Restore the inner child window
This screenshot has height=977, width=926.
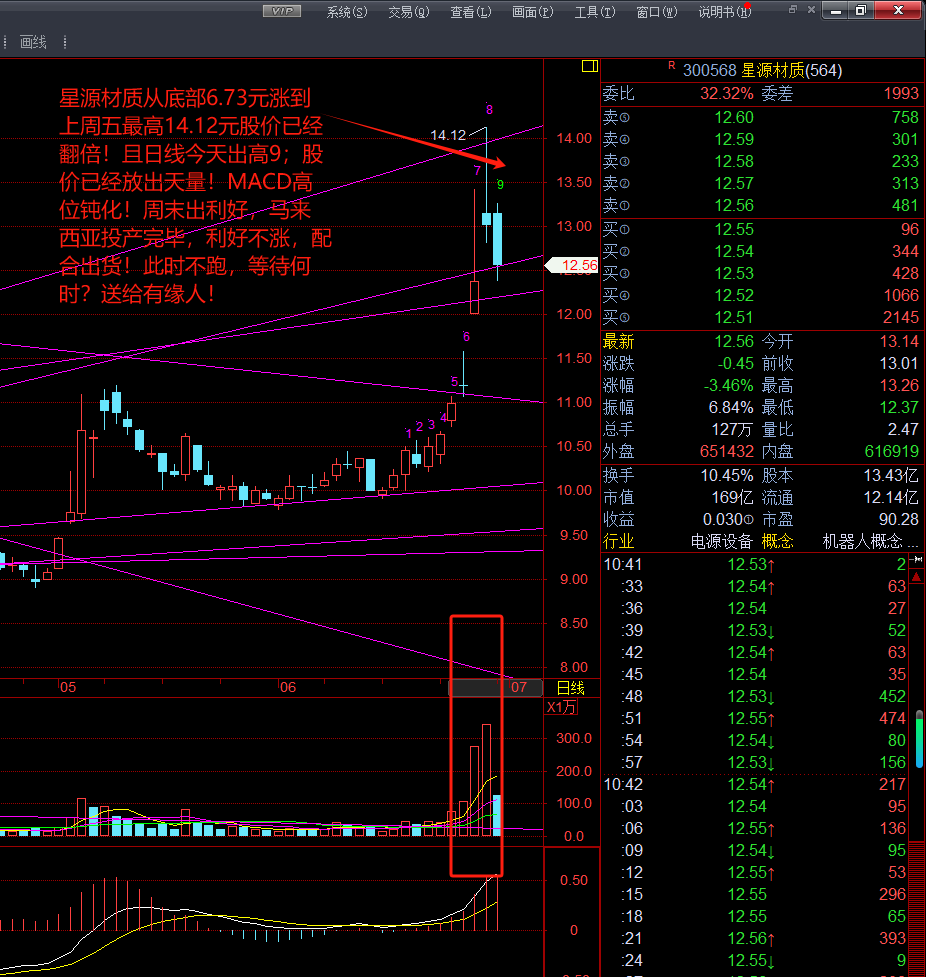[x=793, y=9]
